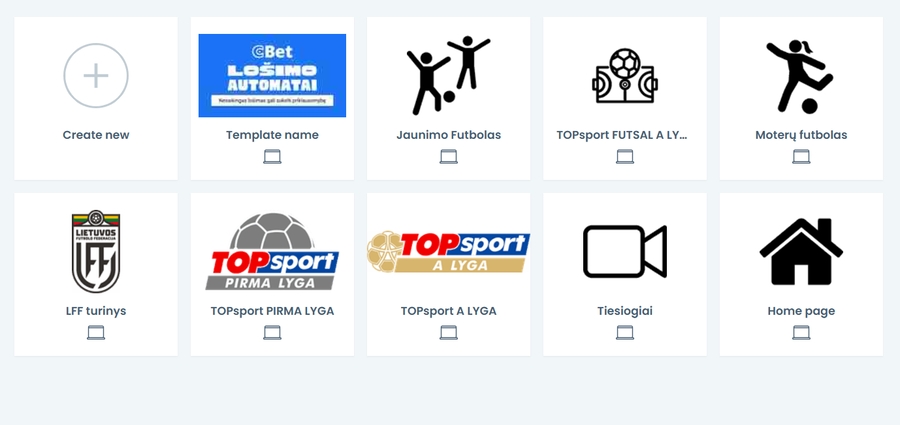Click the laptop icon under Jaunimo Futbolas

448,156
